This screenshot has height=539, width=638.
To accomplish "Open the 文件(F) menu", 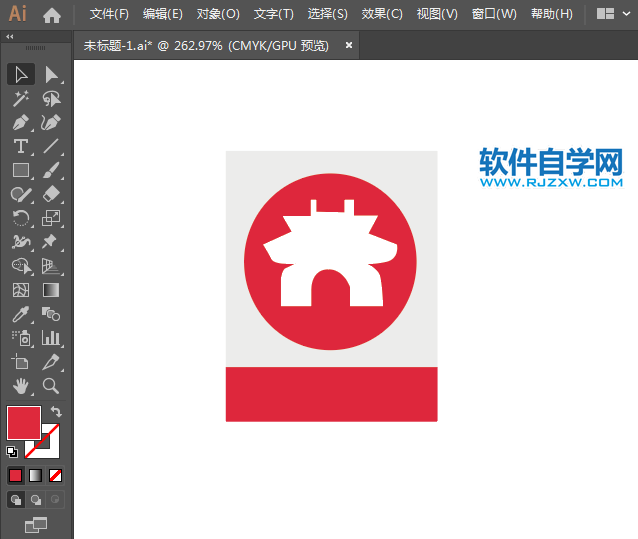I will point(109,14).
